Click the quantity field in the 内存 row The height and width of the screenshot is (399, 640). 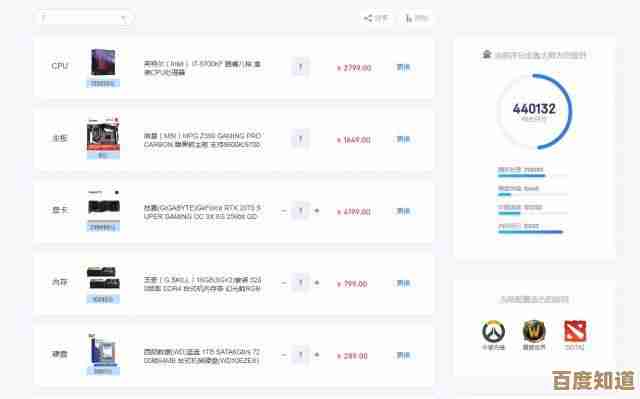300,283
